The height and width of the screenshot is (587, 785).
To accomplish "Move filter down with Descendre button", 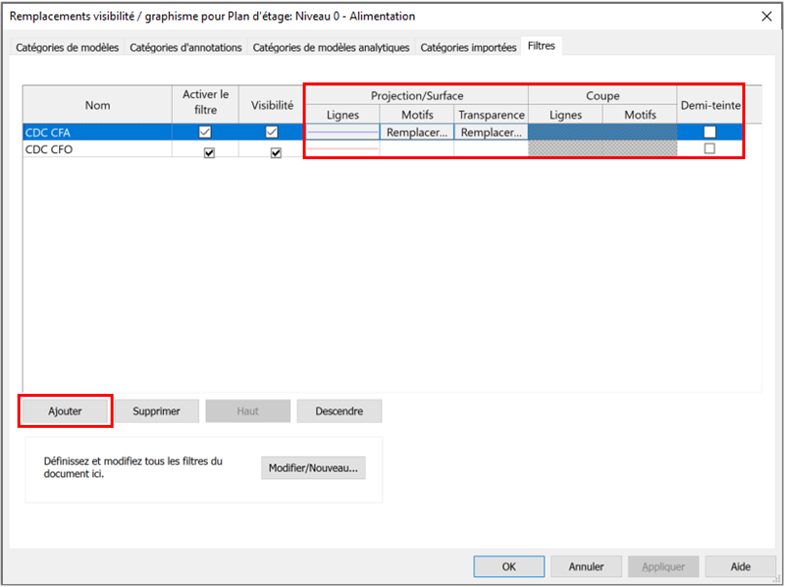I will (x=338, y=411).
